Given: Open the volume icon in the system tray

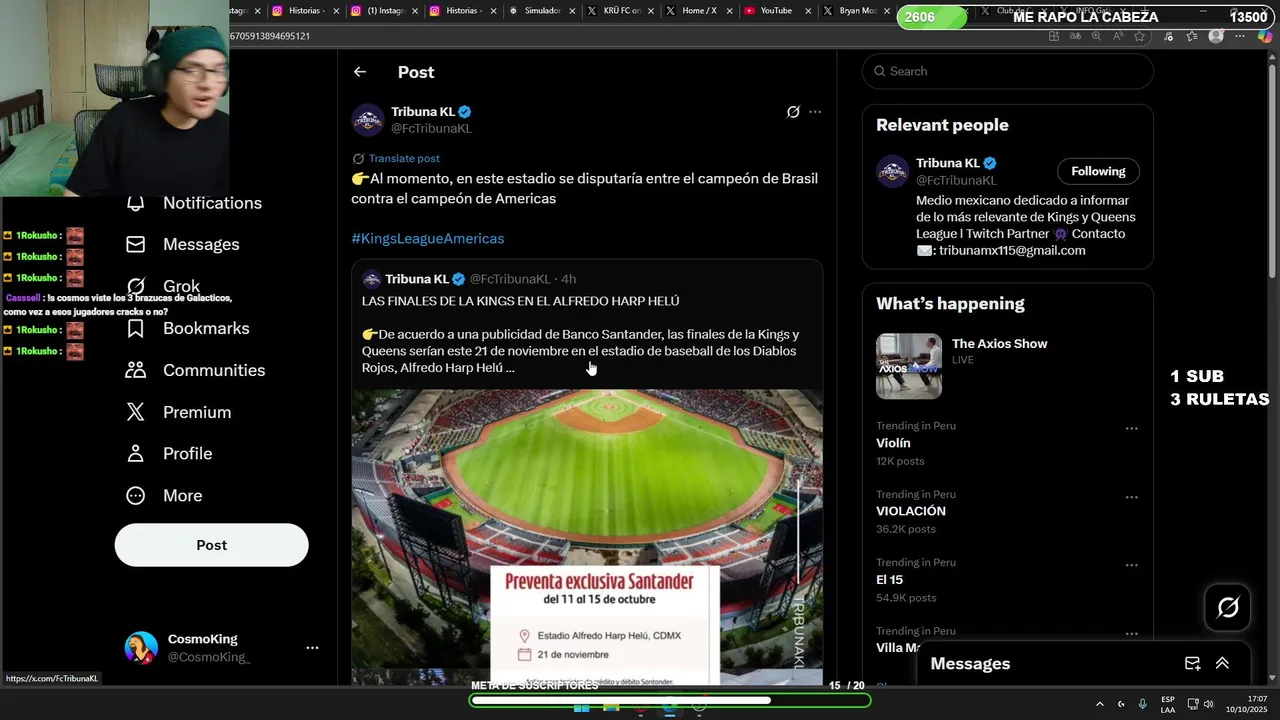Looking at the screenshot, I should (1209, 704).
